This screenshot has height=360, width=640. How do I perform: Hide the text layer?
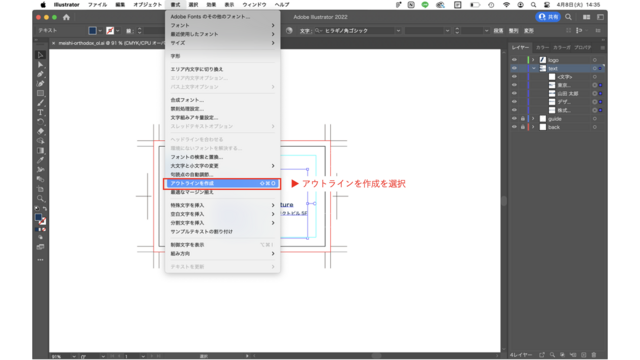coord(514,68)
